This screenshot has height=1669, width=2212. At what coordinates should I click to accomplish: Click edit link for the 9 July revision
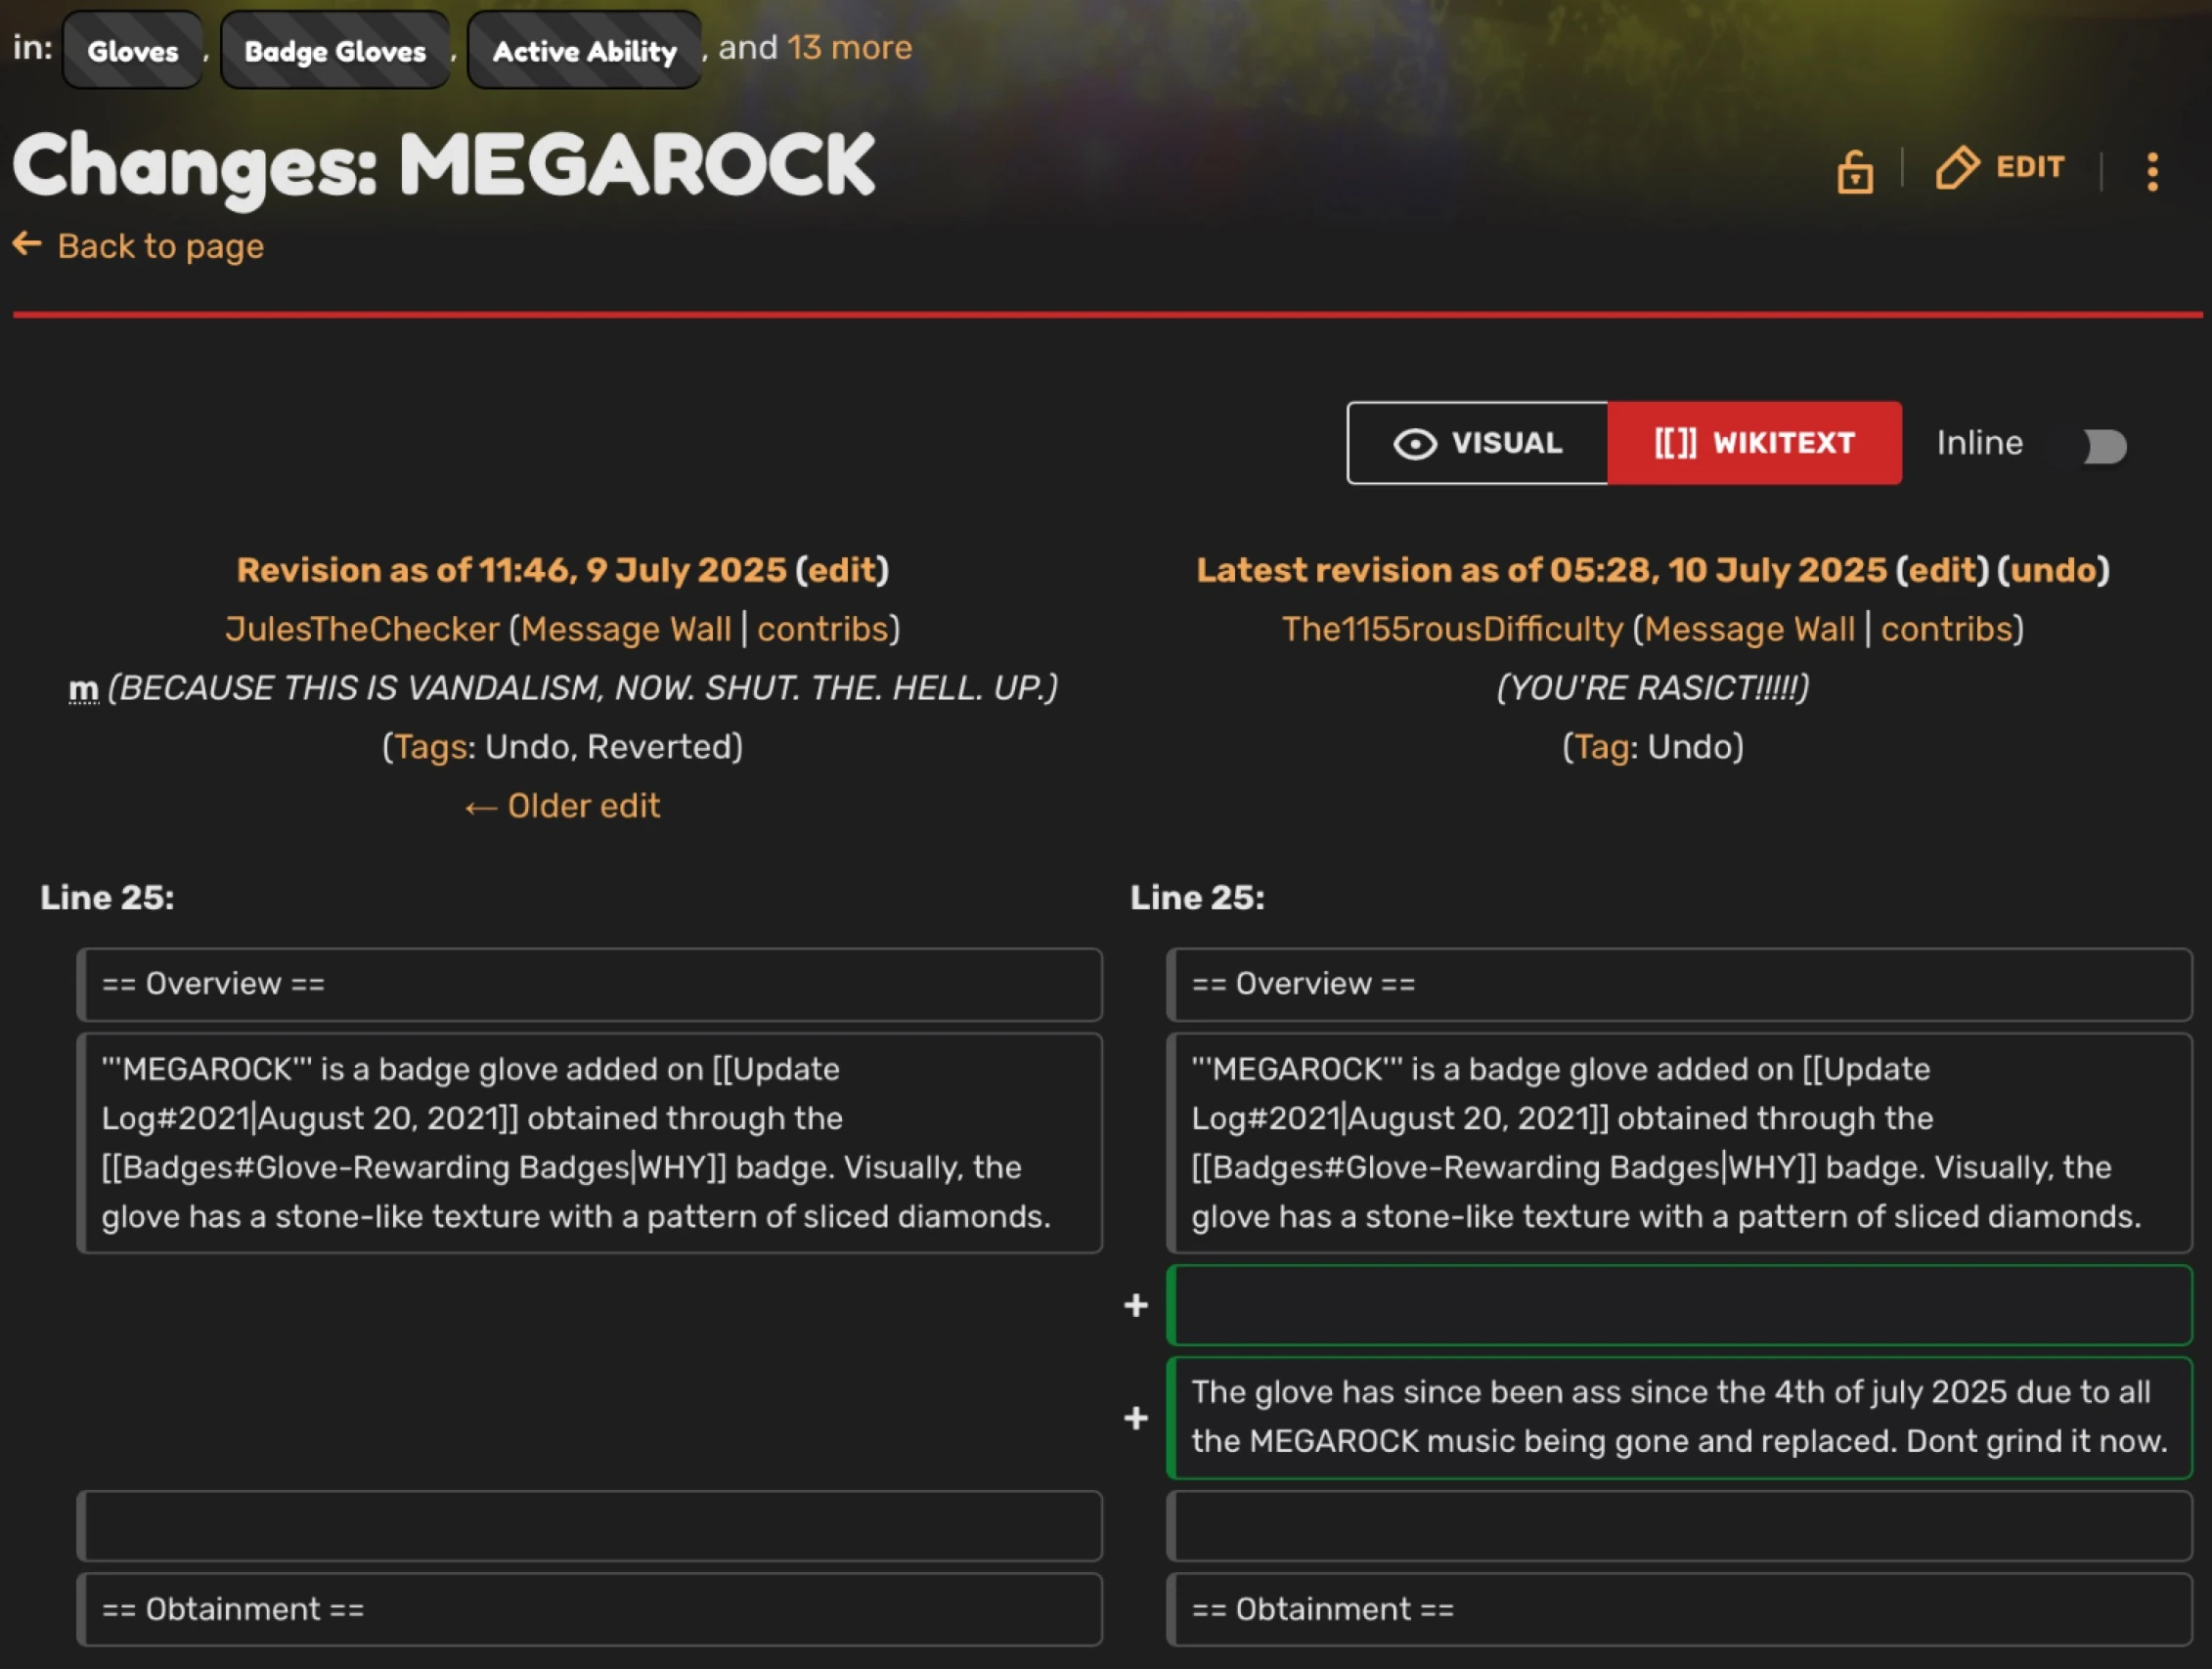coord(841,570)
